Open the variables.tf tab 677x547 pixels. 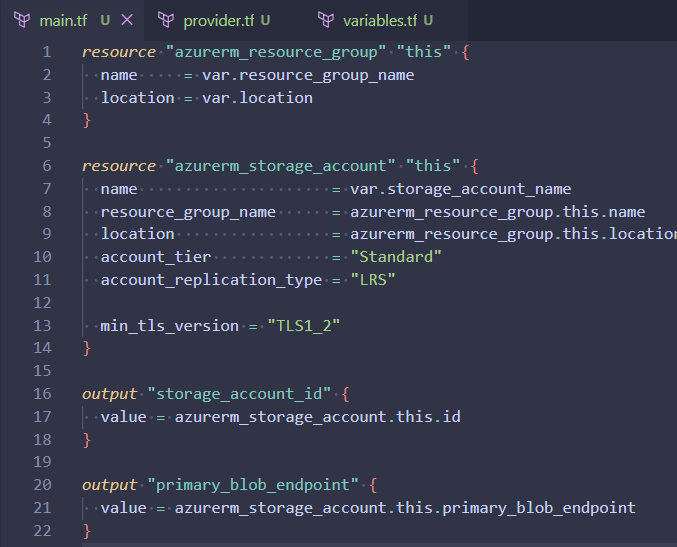pyautogui.click(x=380, y=20)
